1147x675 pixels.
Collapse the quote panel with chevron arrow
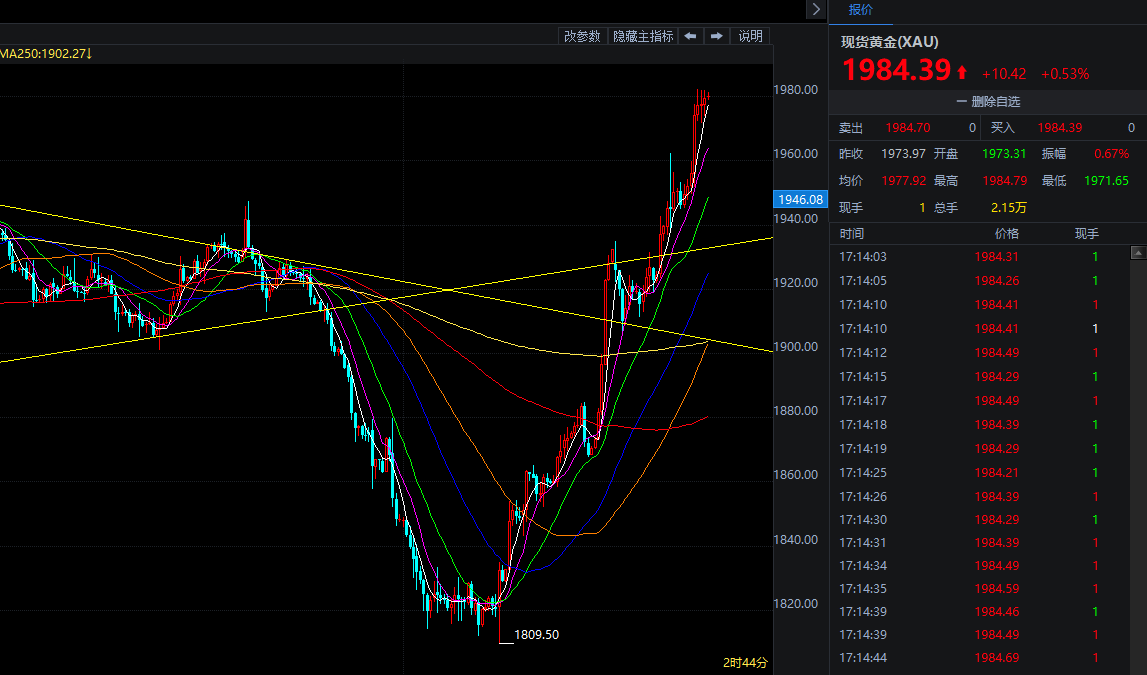pyautogui.click(x=816, y=10)
